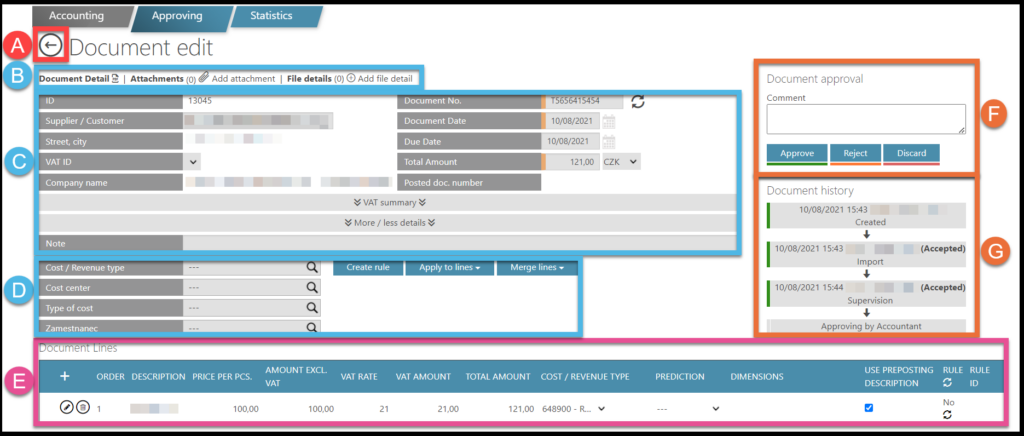Click the Approve button

point(797,154)
